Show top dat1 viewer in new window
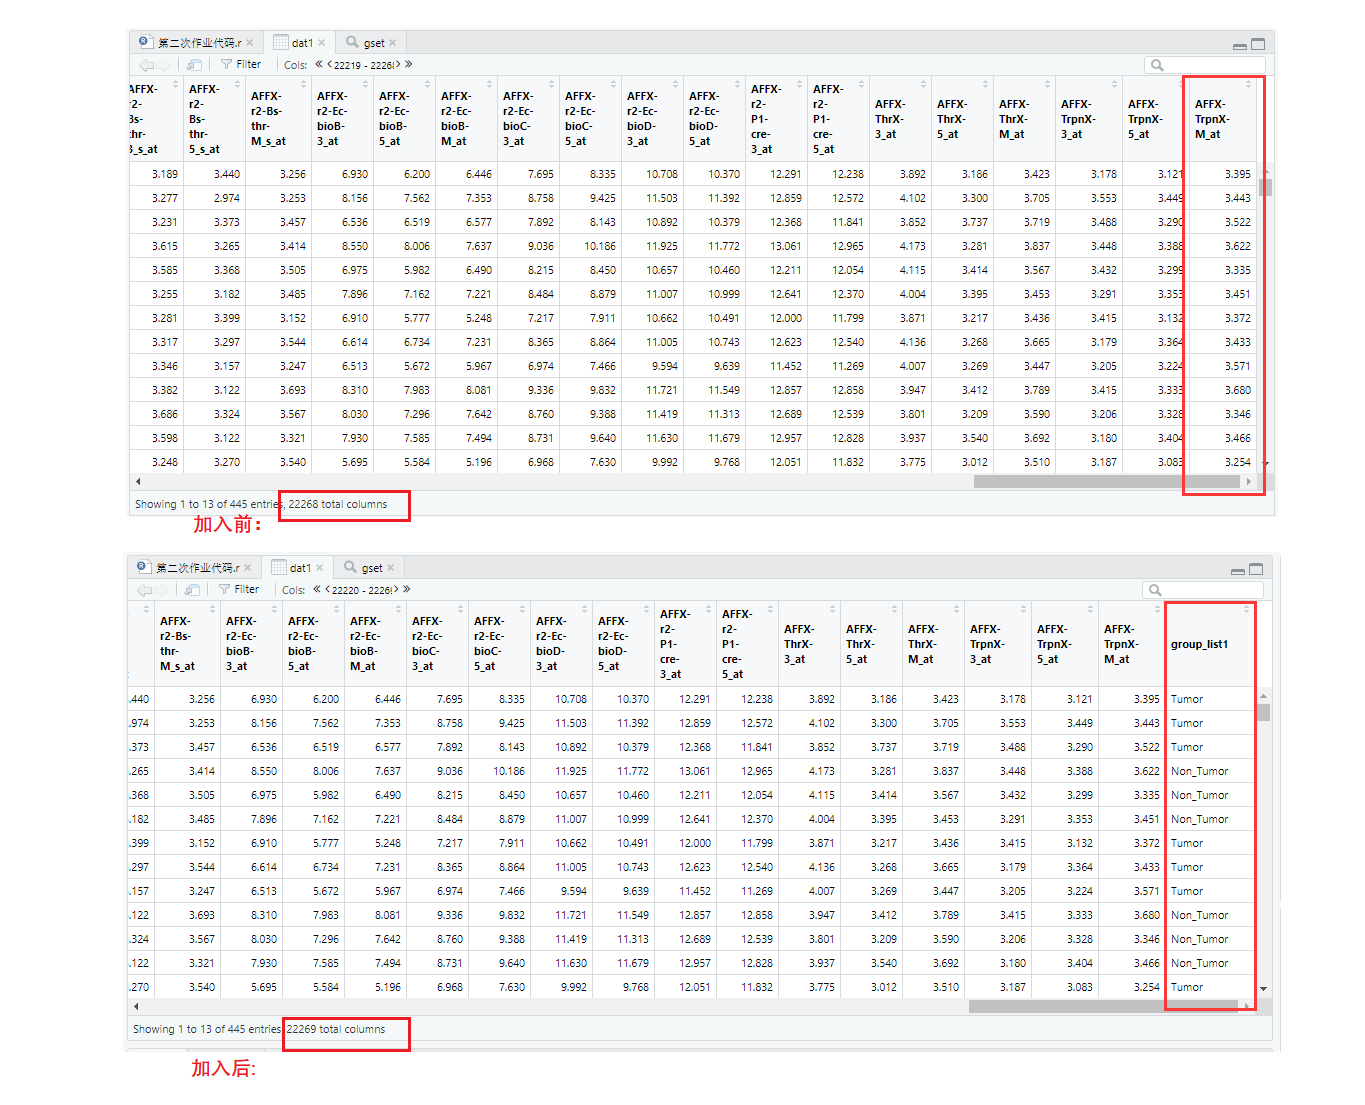The width and height of the screenshot is (1365, 1105). [x=194, y=65]
